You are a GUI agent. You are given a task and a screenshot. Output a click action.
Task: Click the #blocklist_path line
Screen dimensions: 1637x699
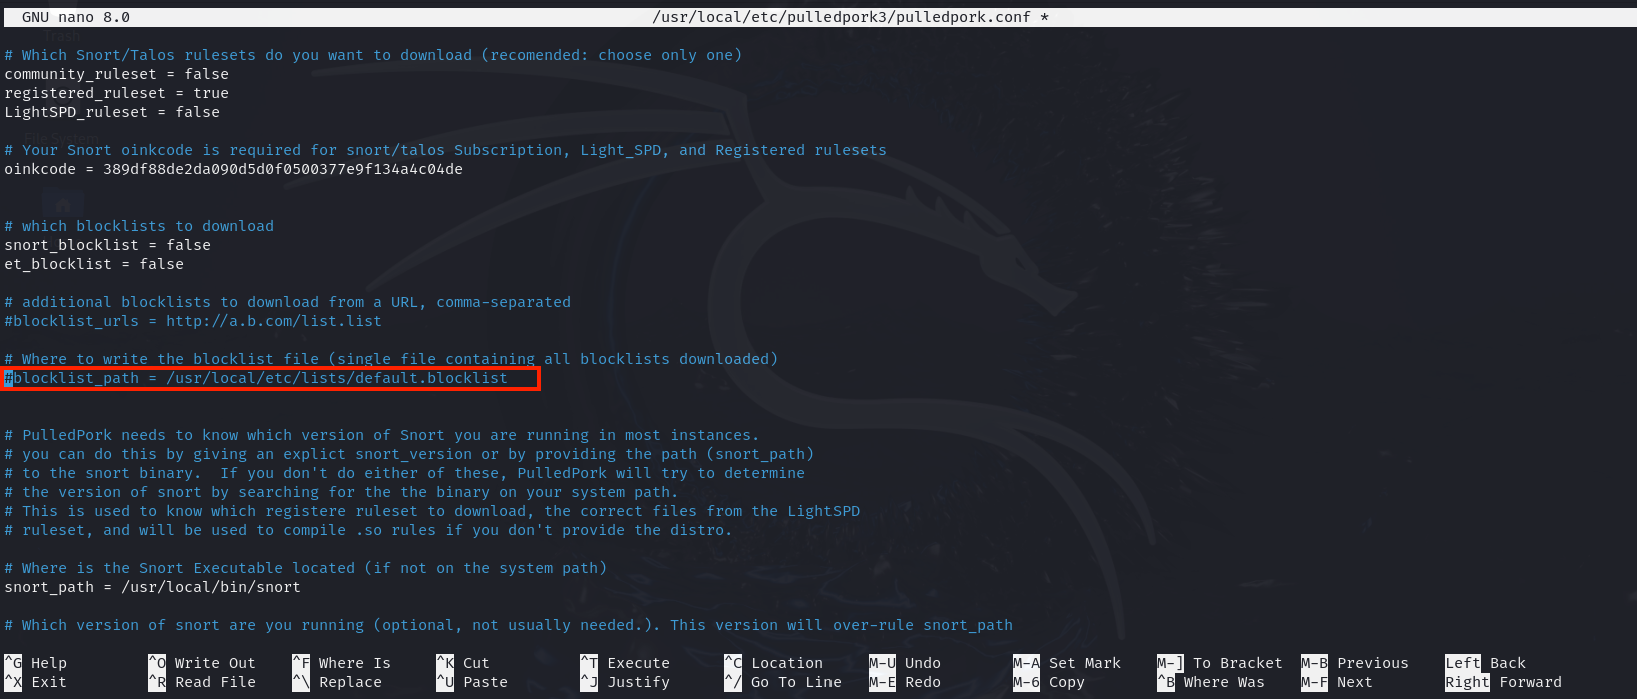pyautogui.click(x=256, y=378)
